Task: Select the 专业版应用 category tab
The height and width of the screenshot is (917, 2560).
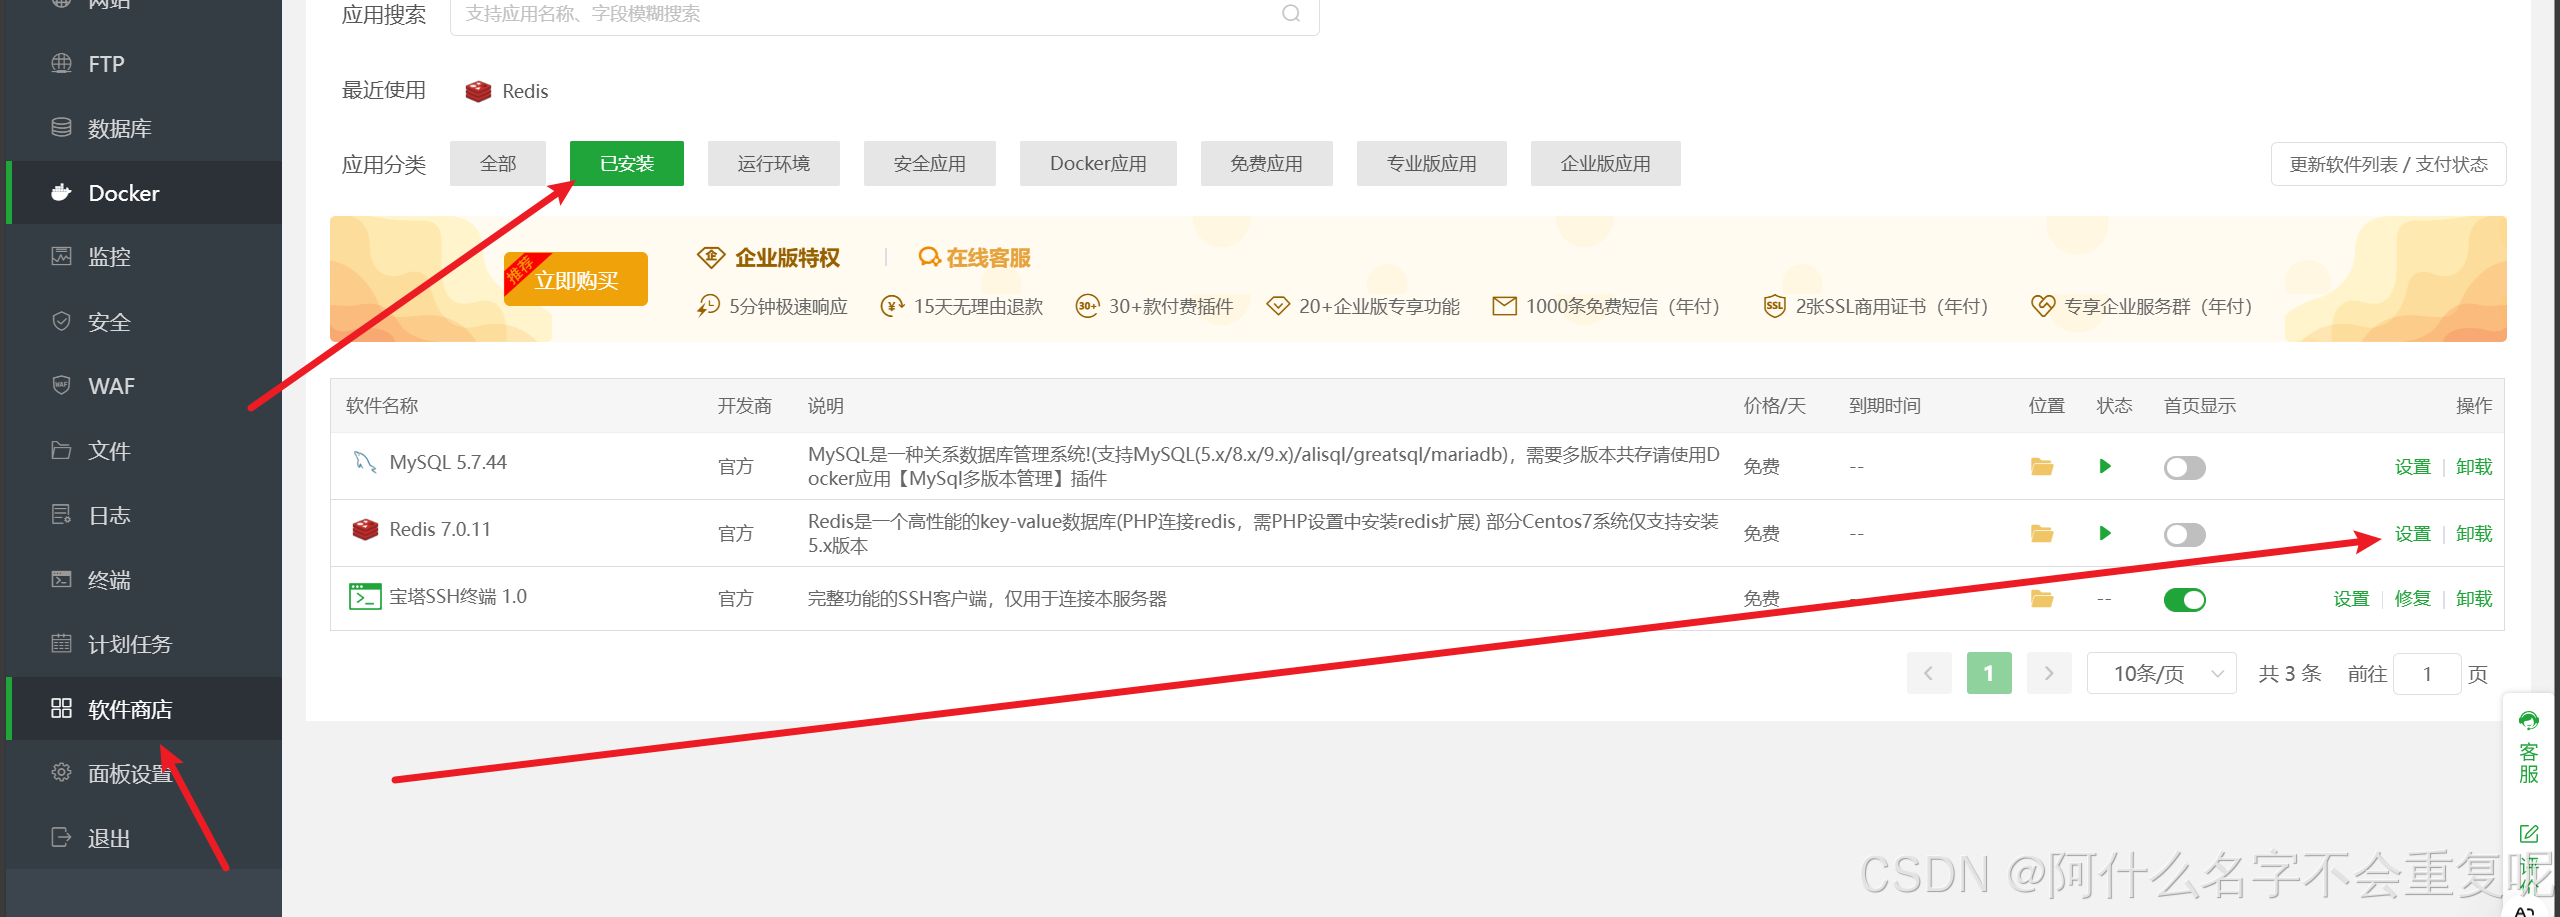Action: (1432, 163)
